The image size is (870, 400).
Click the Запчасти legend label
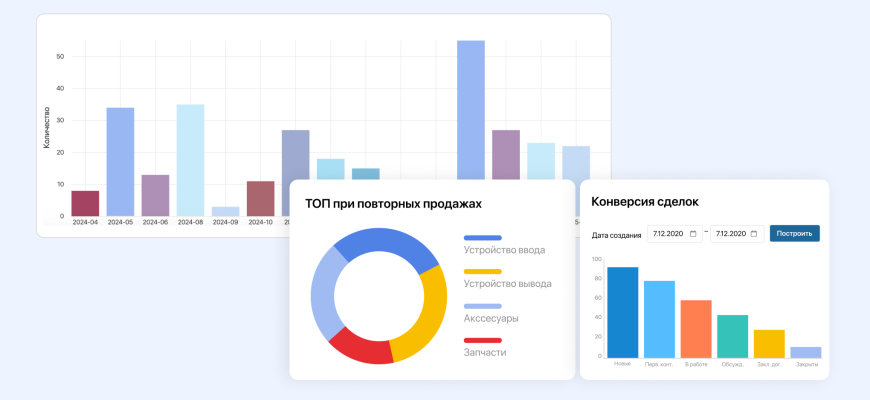[x=485, y=352]
